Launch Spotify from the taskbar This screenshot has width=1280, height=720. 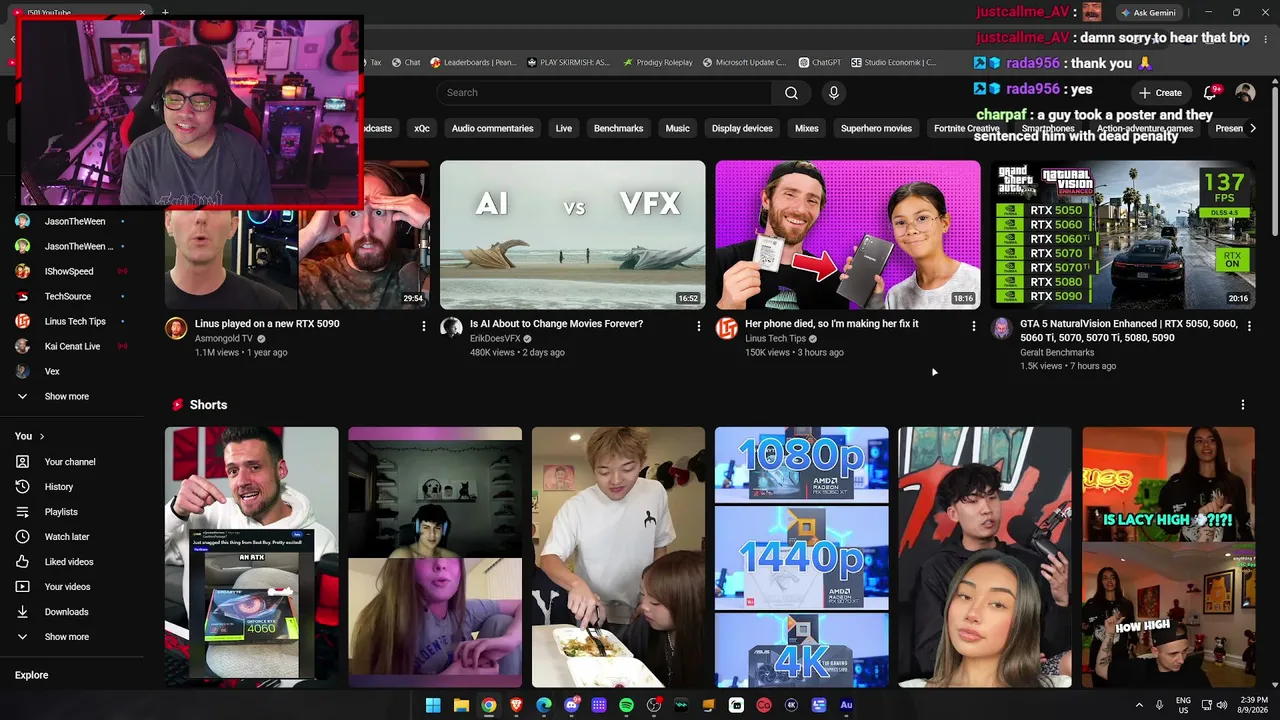coord(626,705)
